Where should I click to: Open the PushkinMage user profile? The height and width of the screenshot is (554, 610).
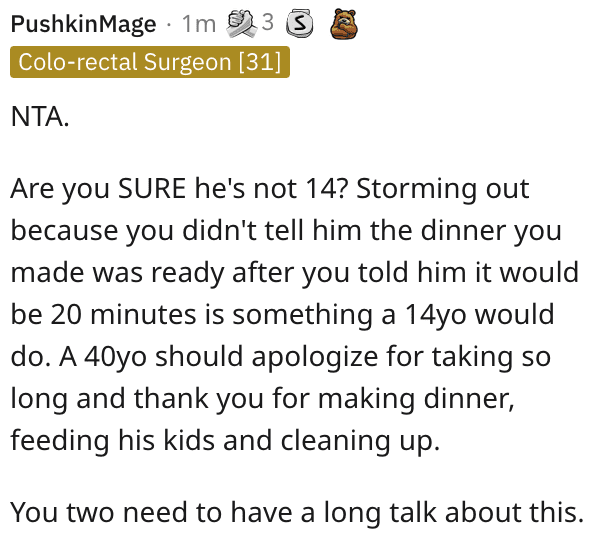(83, 24)
